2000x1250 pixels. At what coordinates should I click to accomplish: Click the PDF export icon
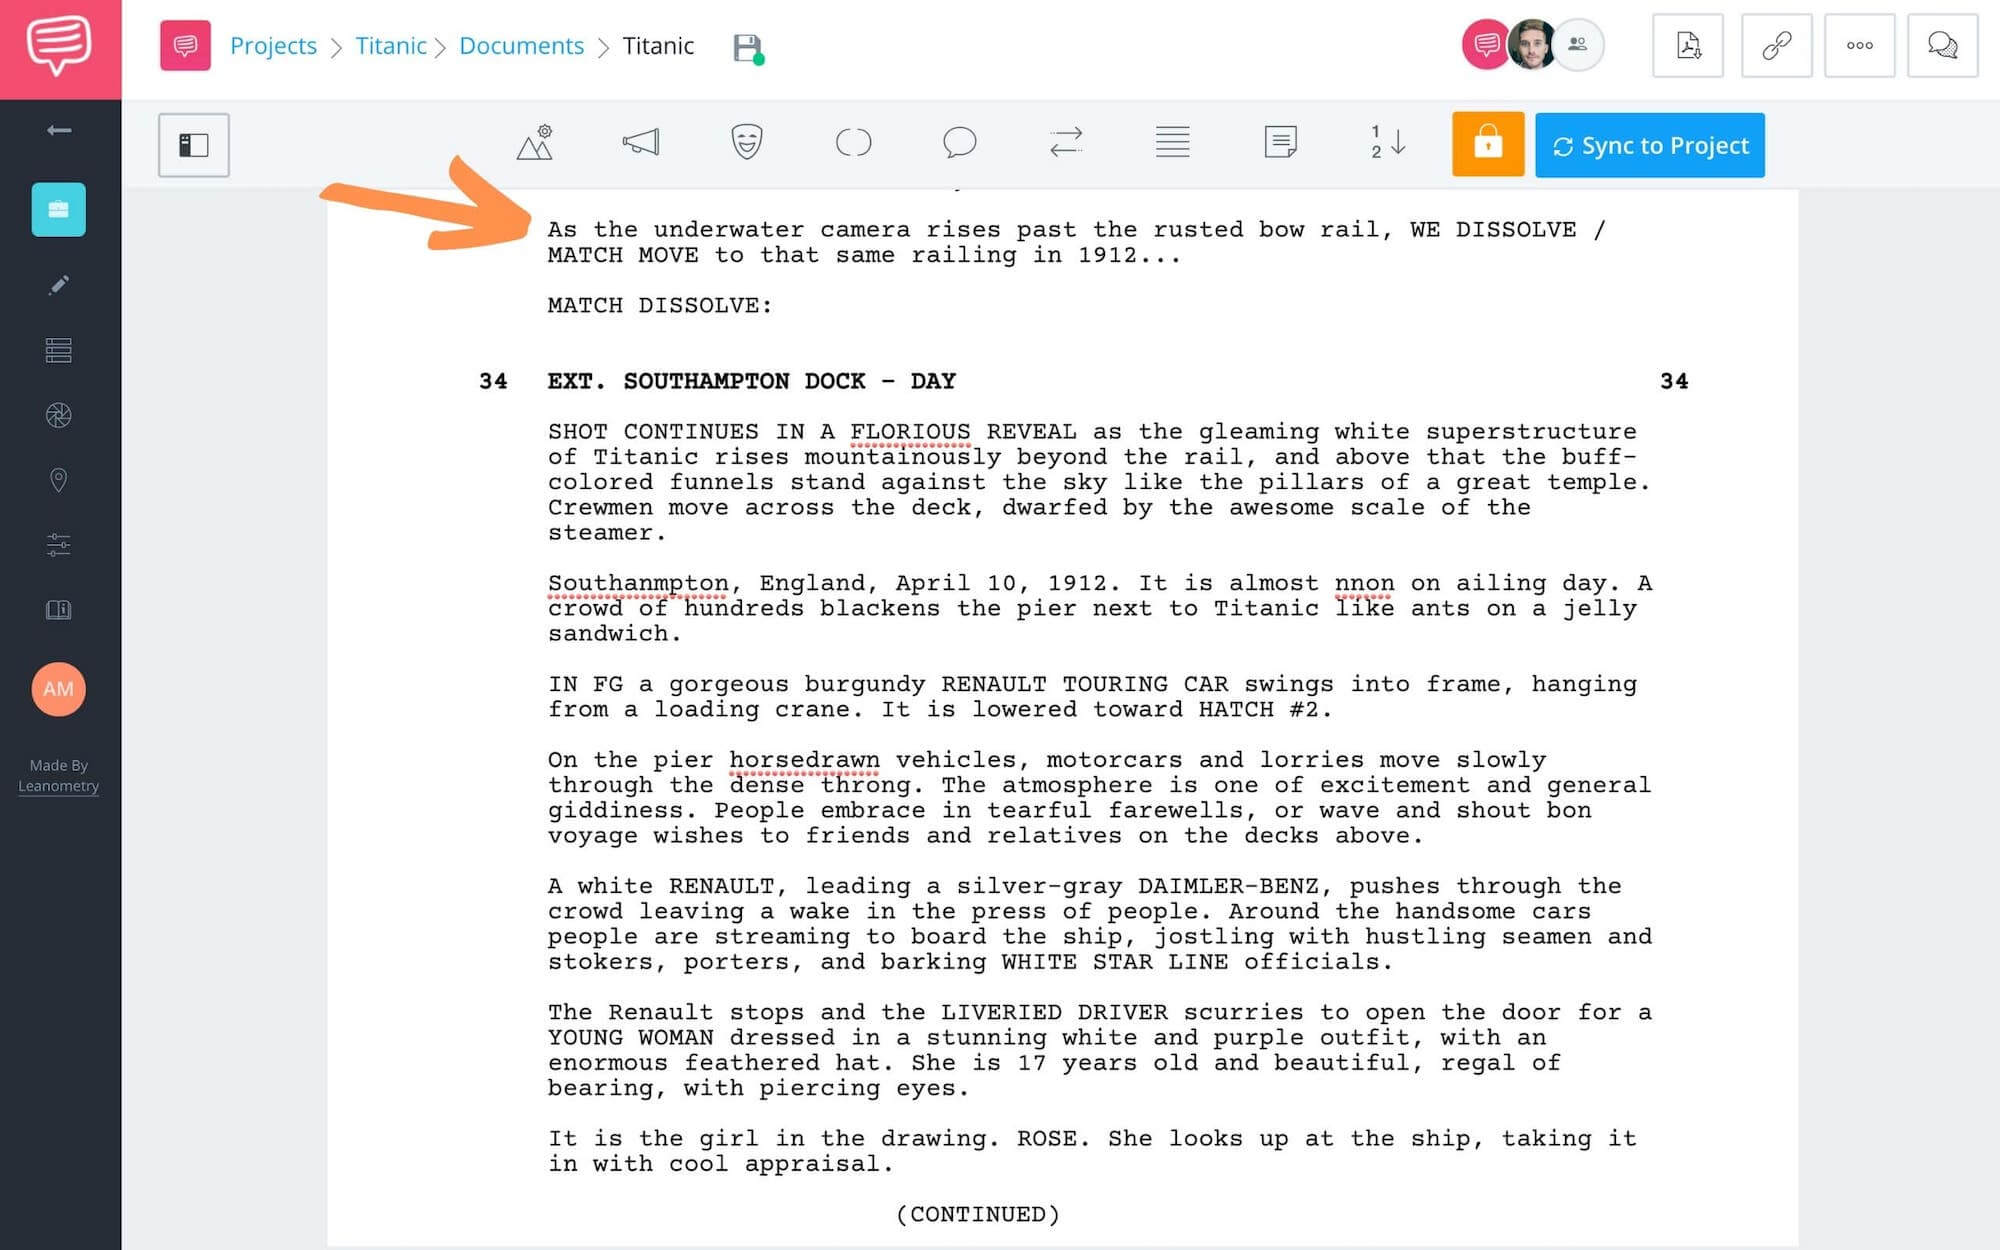click(1688, 46)
